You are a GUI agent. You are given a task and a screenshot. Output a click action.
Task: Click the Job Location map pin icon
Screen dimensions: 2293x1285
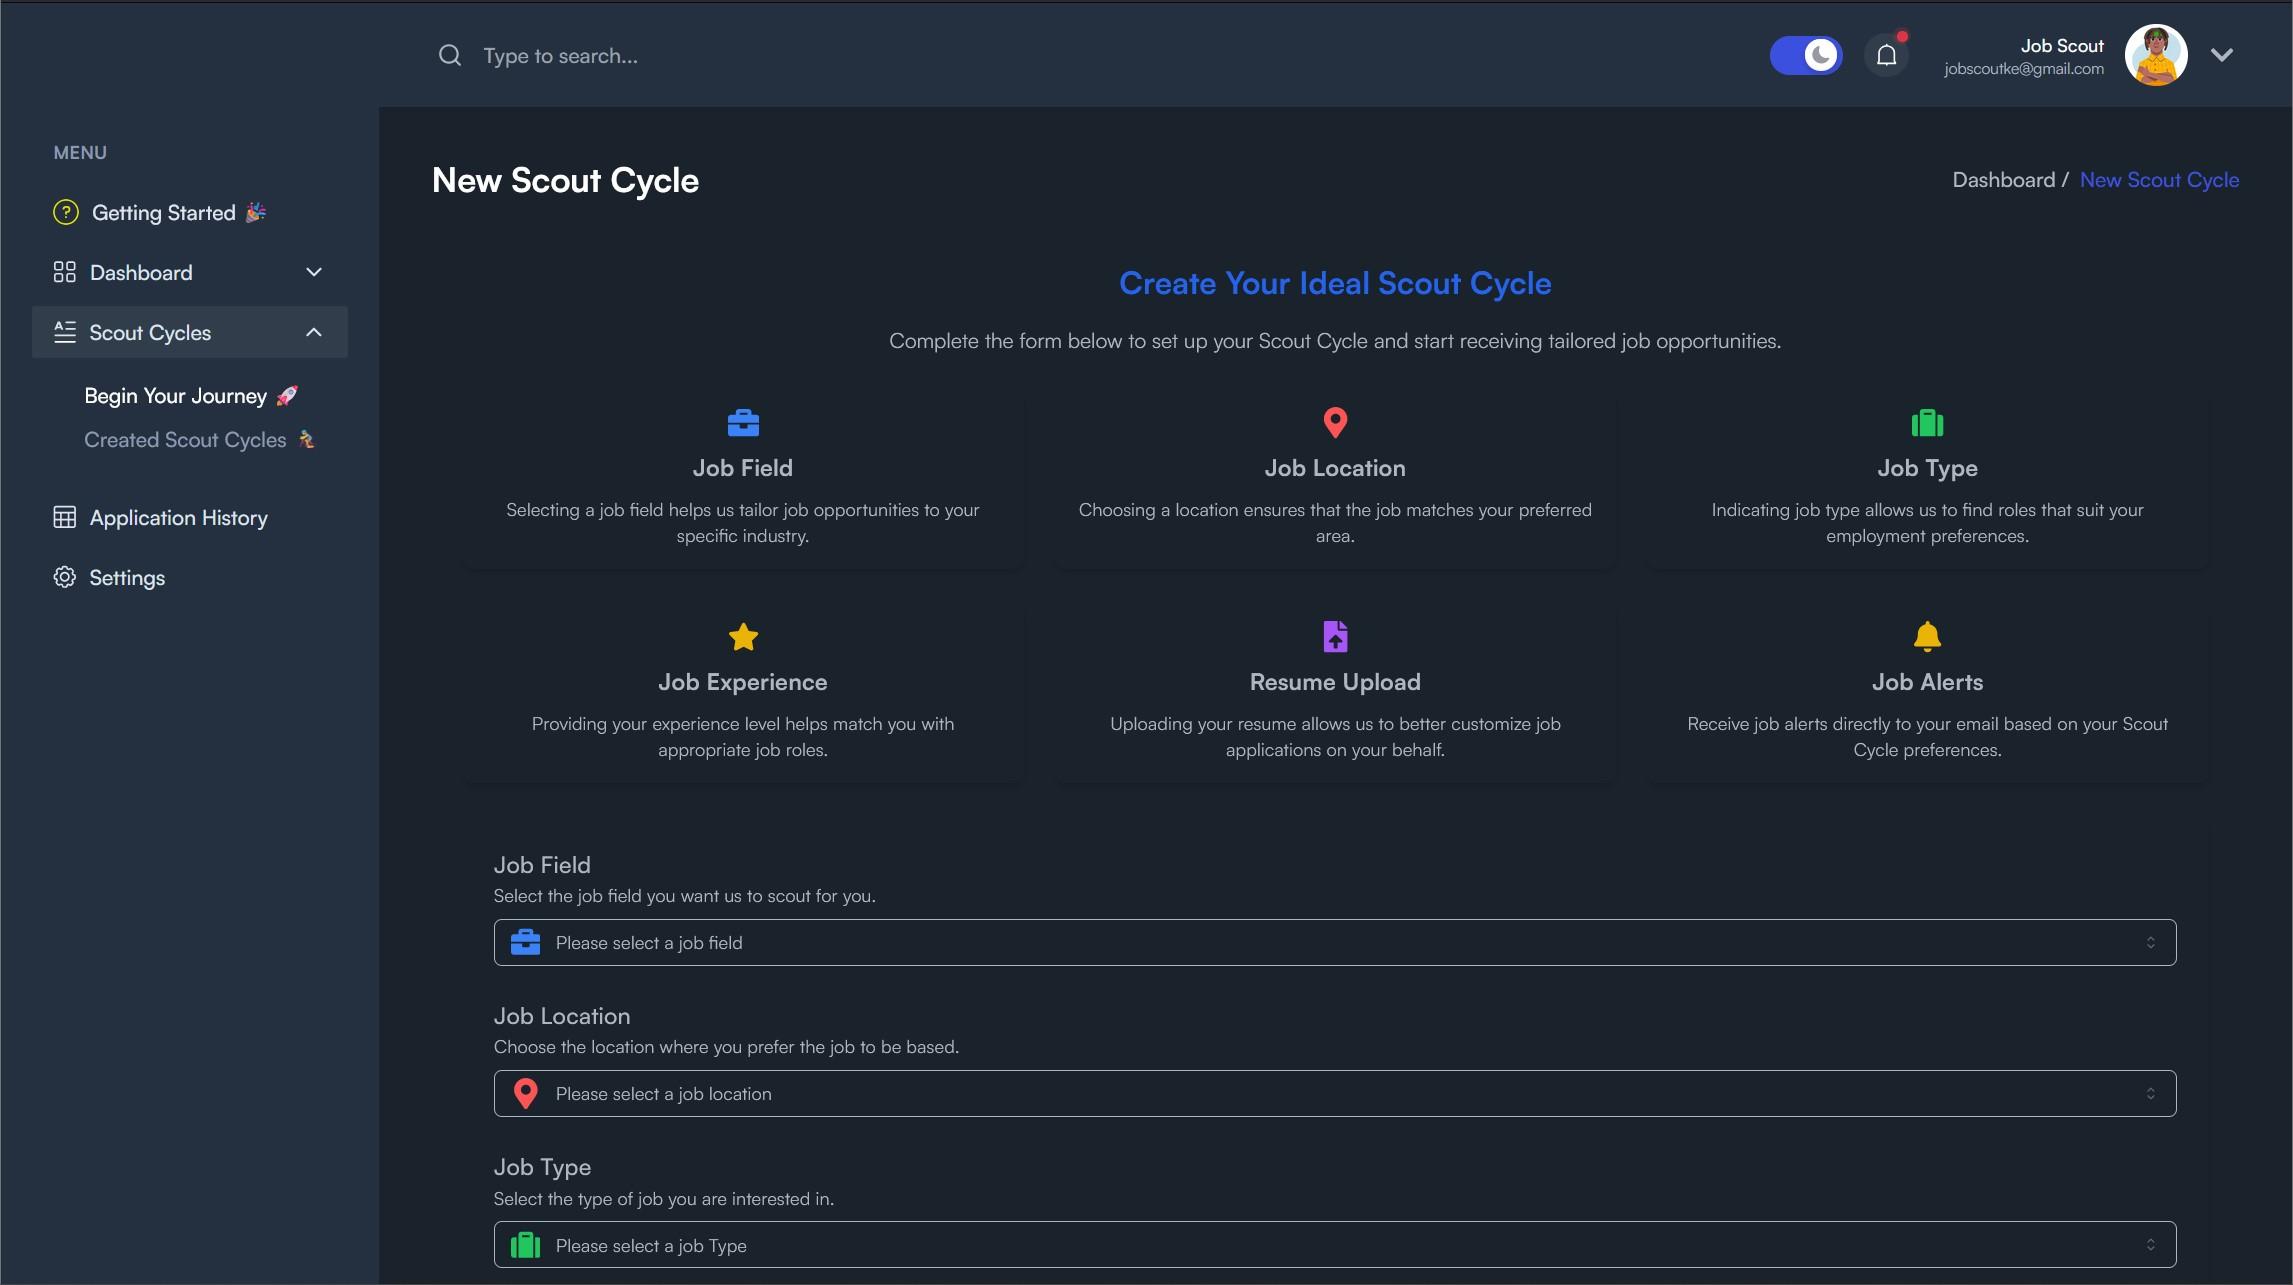click(x=1334, y=424)
